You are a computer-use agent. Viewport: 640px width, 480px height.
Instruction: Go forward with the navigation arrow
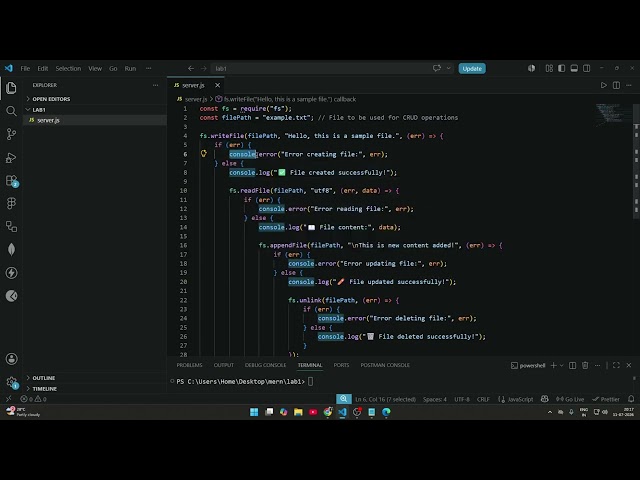[203, 68]
